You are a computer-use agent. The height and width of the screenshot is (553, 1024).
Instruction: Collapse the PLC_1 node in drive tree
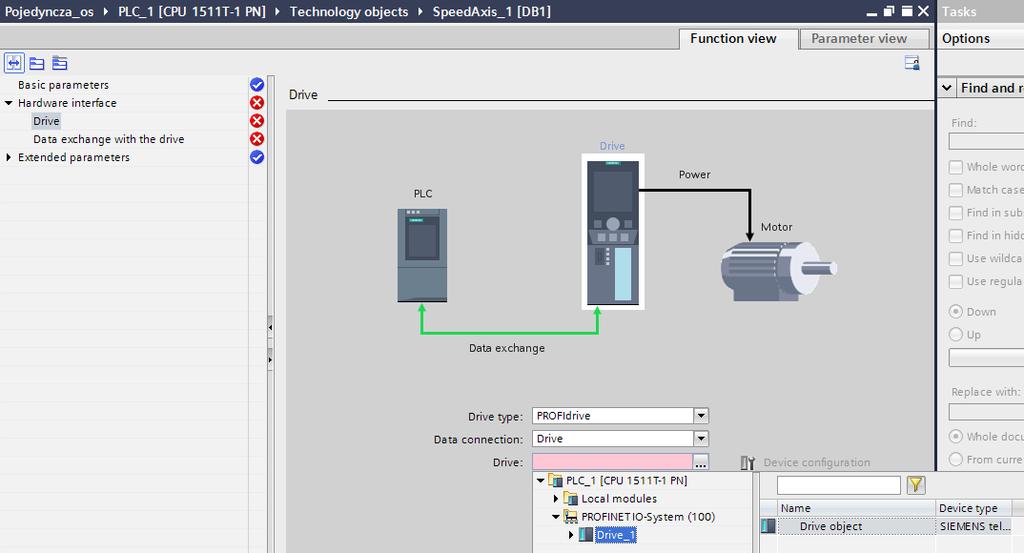click(x=541, y=481)
